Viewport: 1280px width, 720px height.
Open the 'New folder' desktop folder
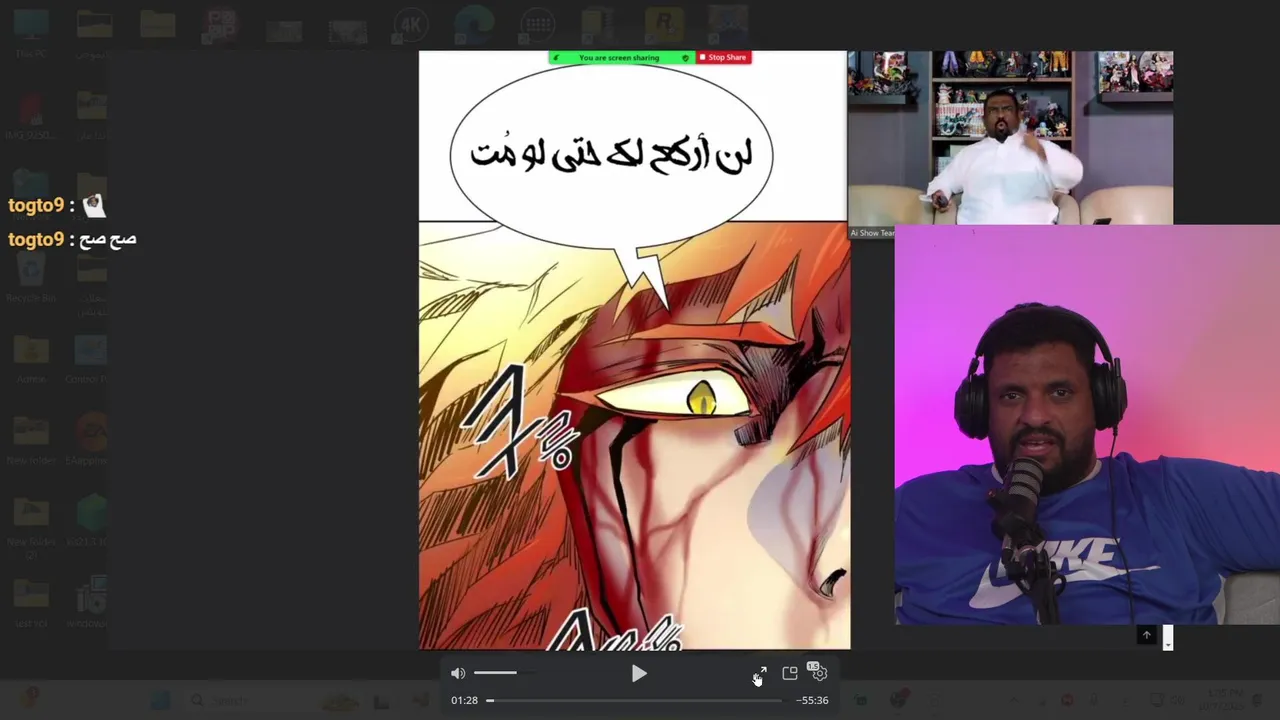pos(31,440)
